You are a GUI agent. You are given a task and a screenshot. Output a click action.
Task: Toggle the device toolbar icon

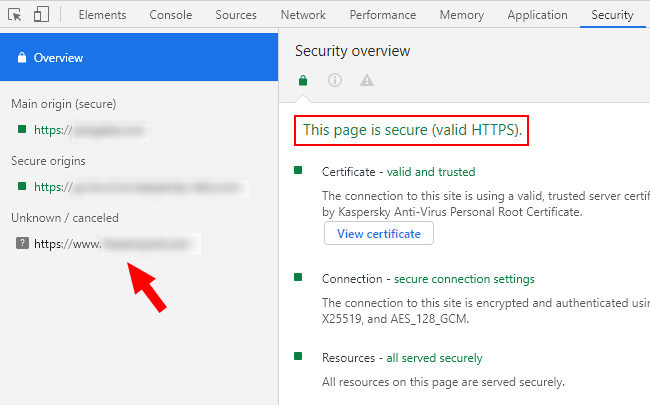[x=41, y=15]
